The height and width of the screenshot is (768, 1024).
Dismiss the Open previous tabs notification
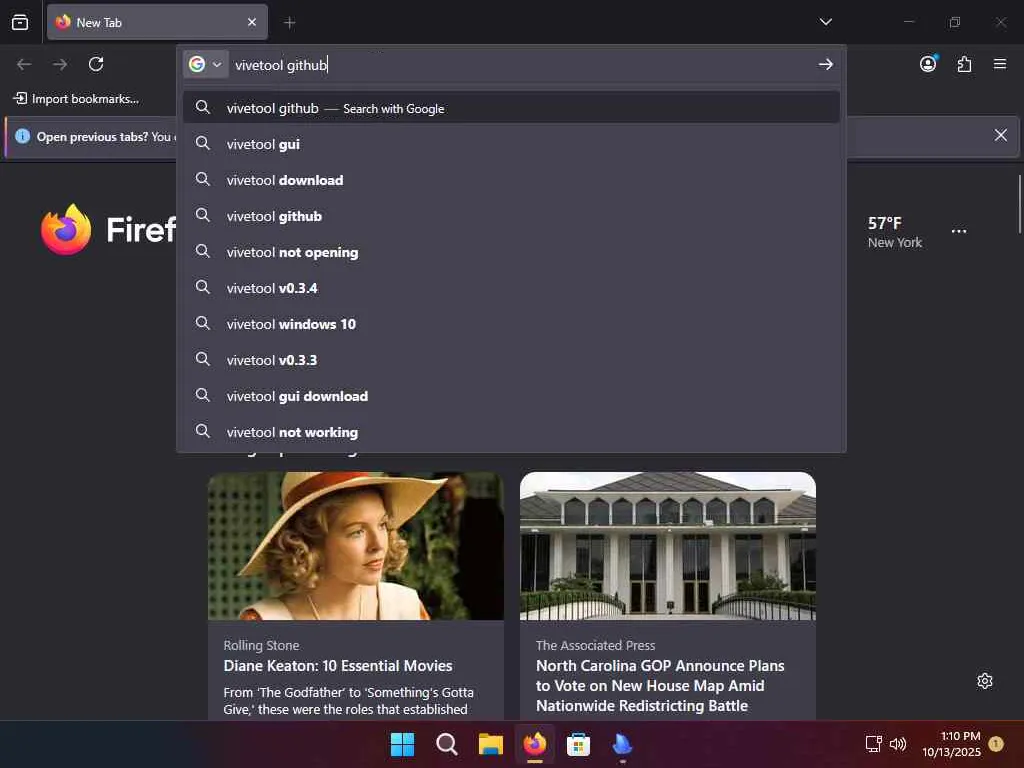tap(1000, 135)
